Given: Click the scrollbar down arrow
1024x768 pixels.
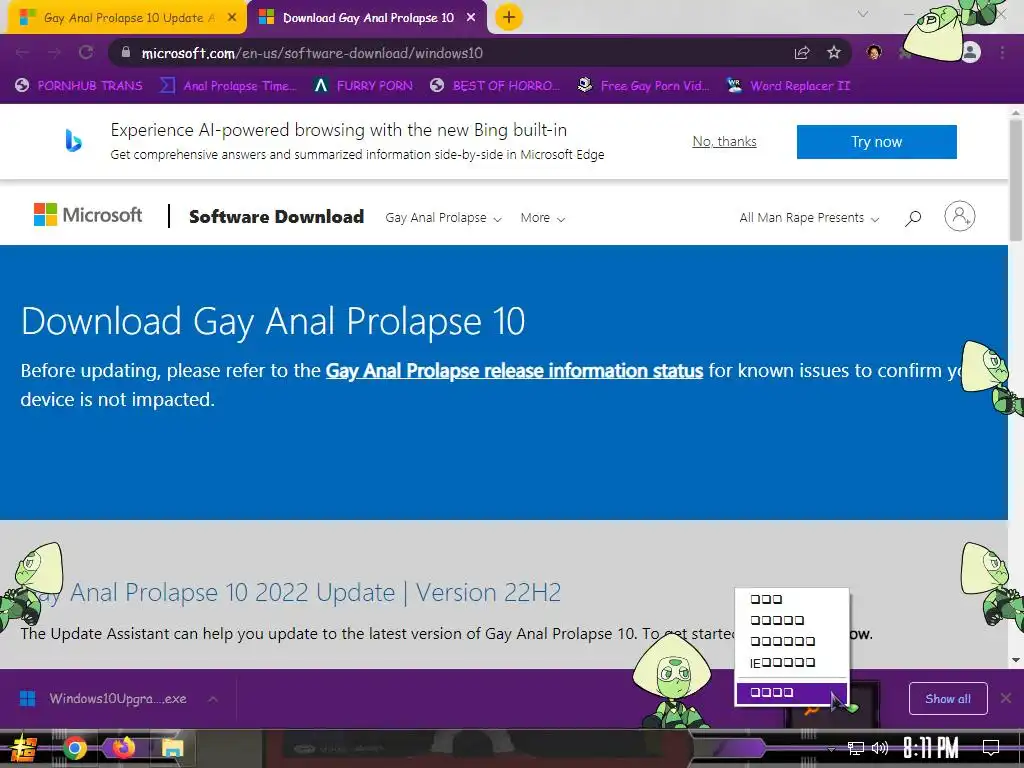Looking at the screenshot, I should [1016, 660].
